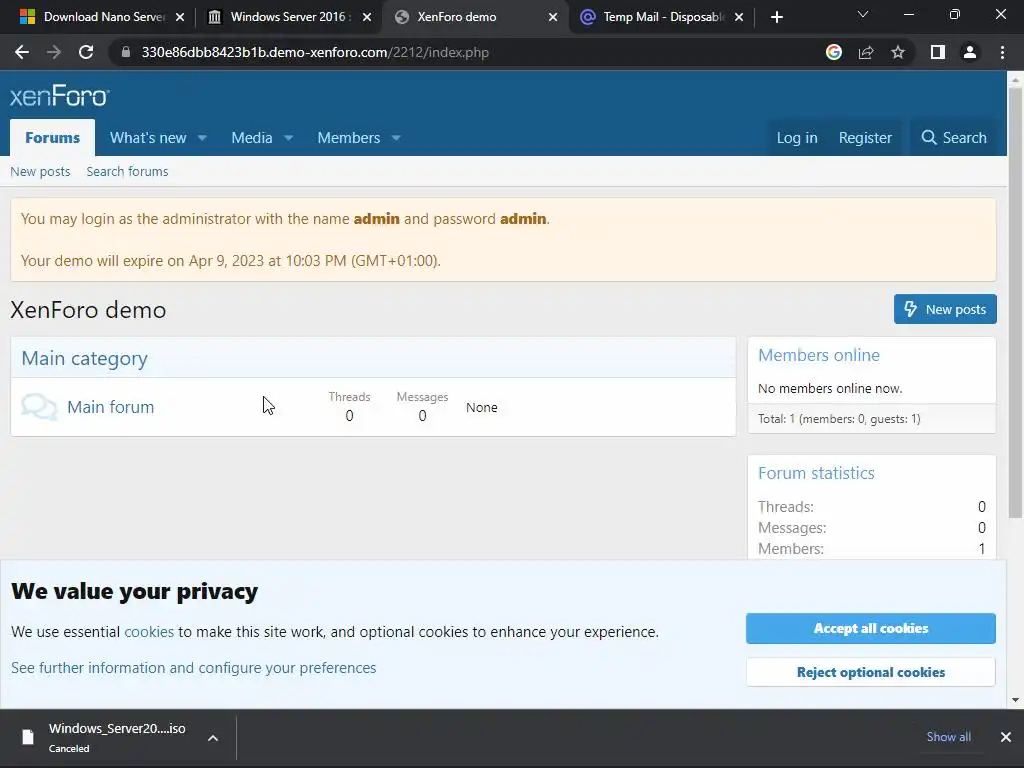Close the XenForo demo tab
The width and height of the screenshot is (1024, 768).
553,17
